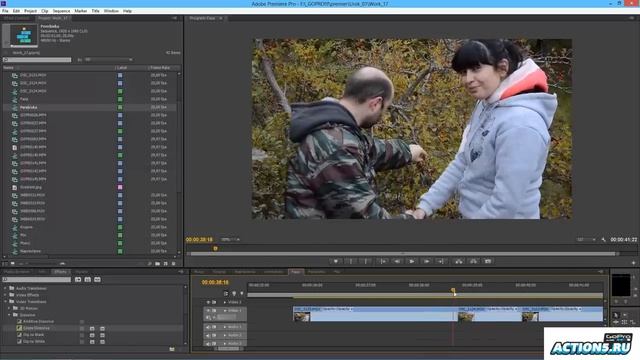Click the New Item icon in Project panel

(166, 264)
